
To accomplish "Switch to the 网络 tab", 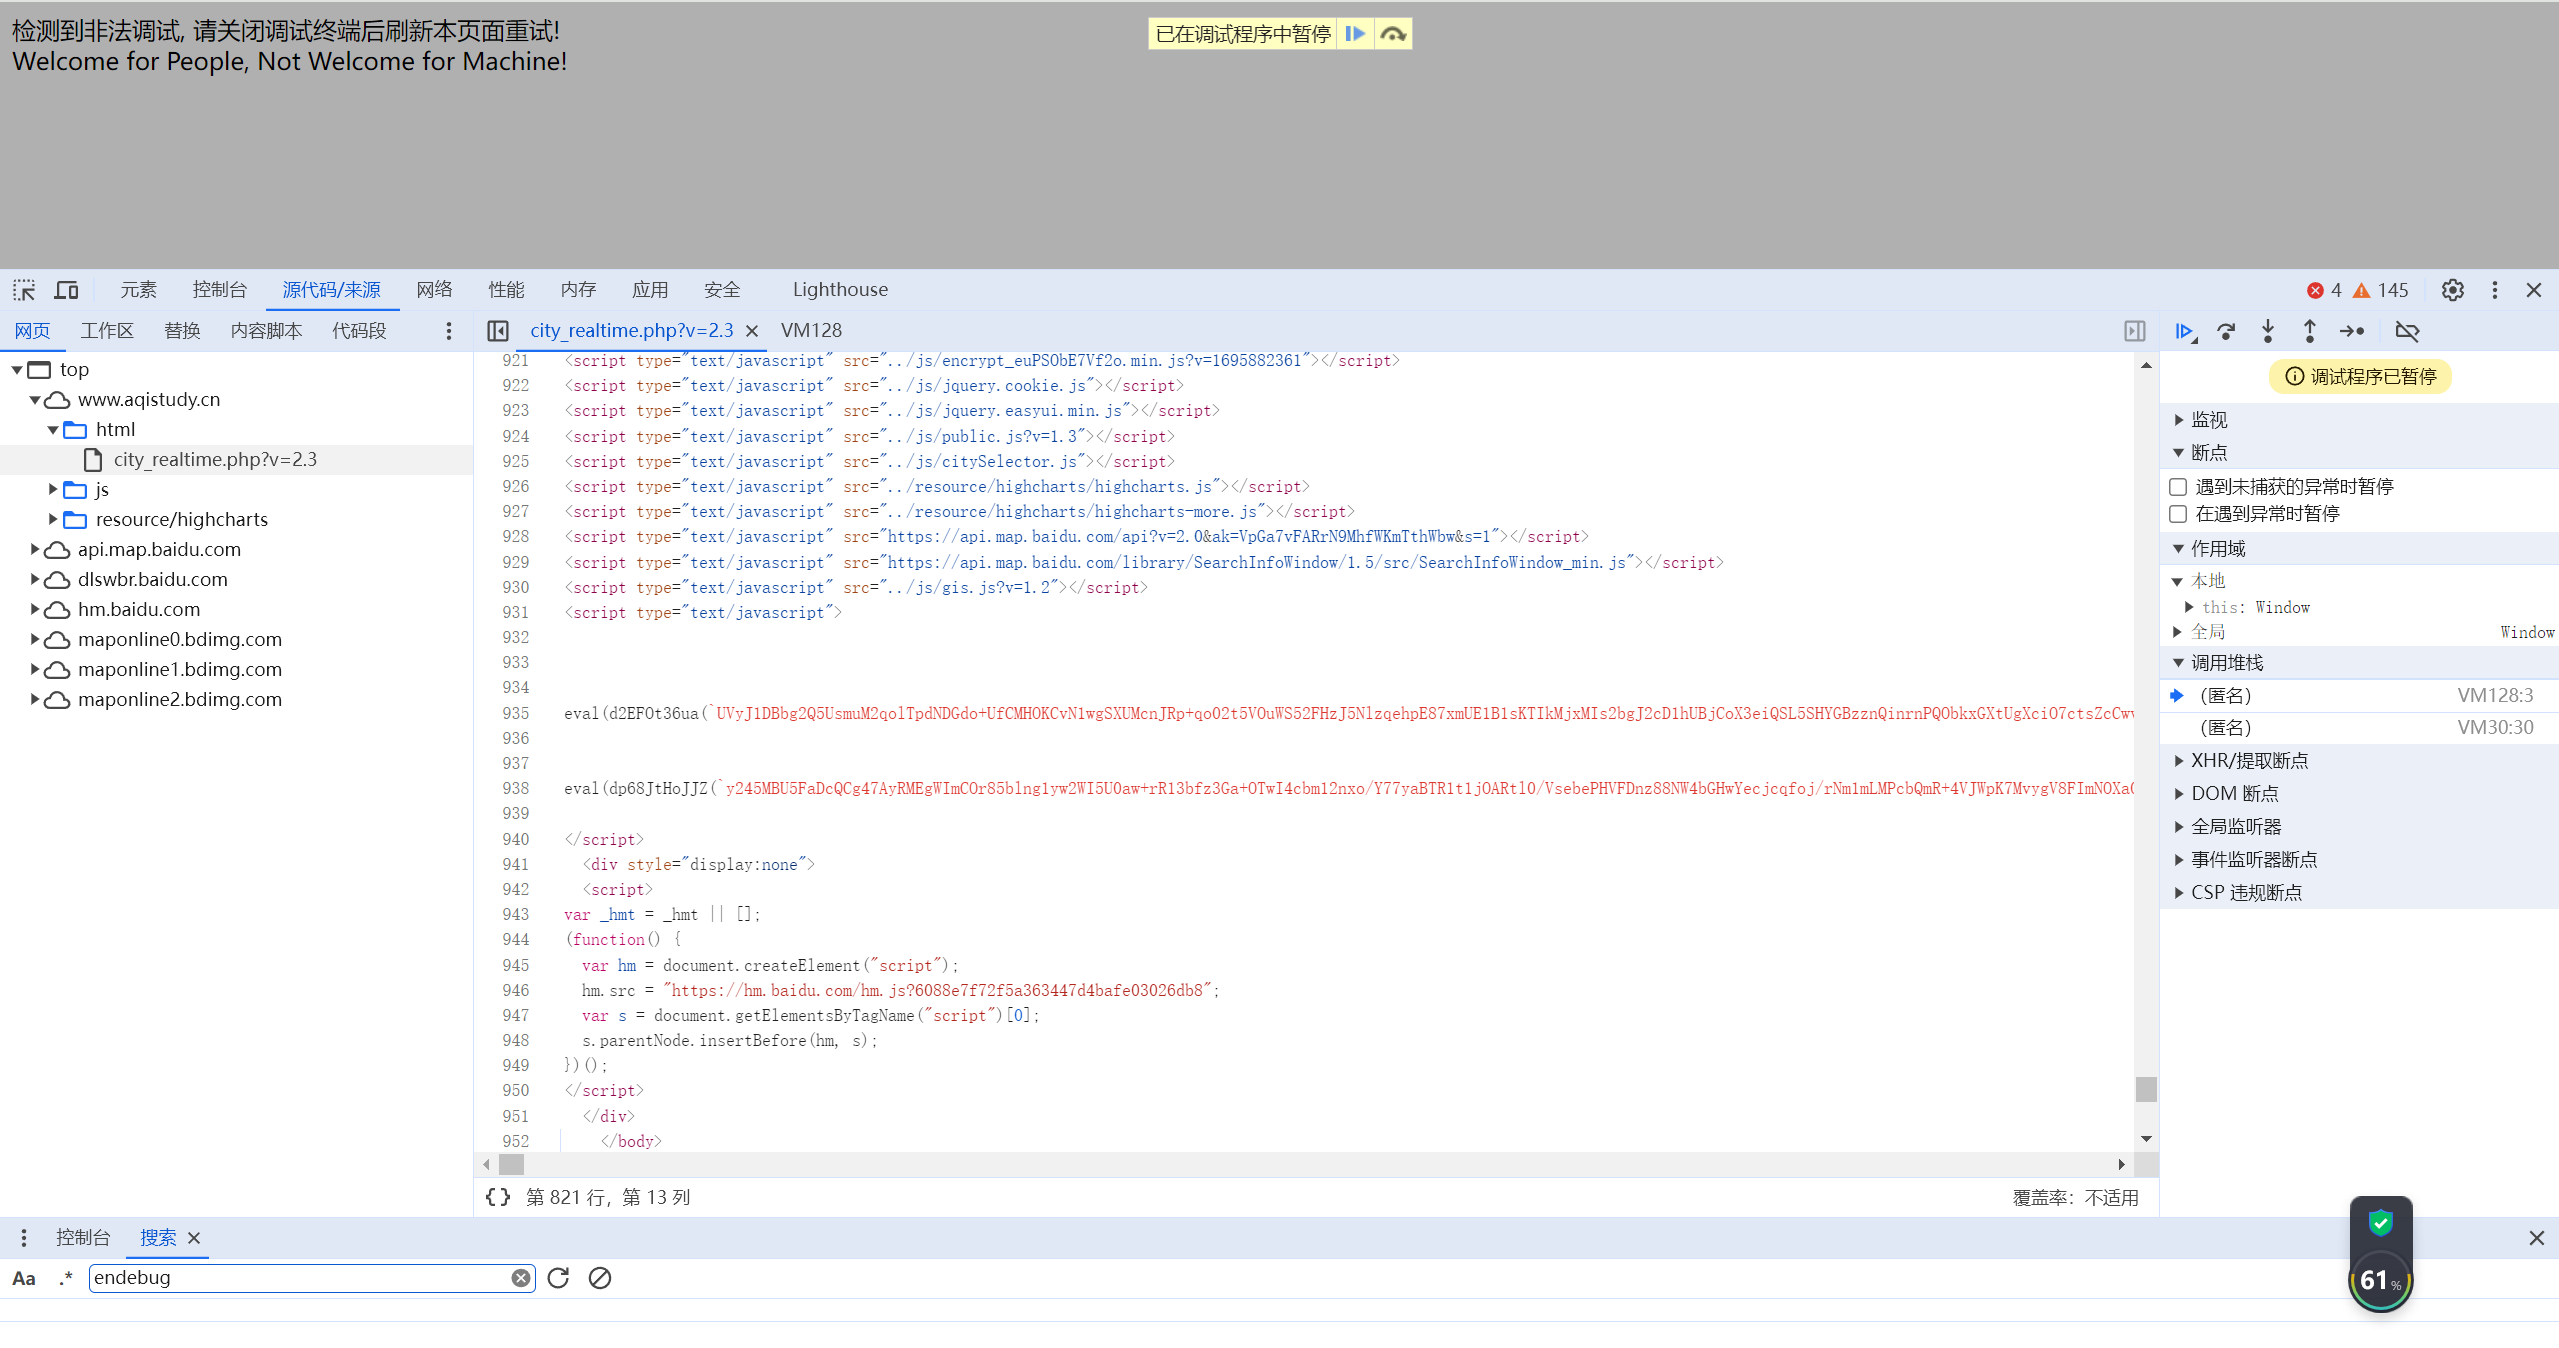I will point(434,290).
